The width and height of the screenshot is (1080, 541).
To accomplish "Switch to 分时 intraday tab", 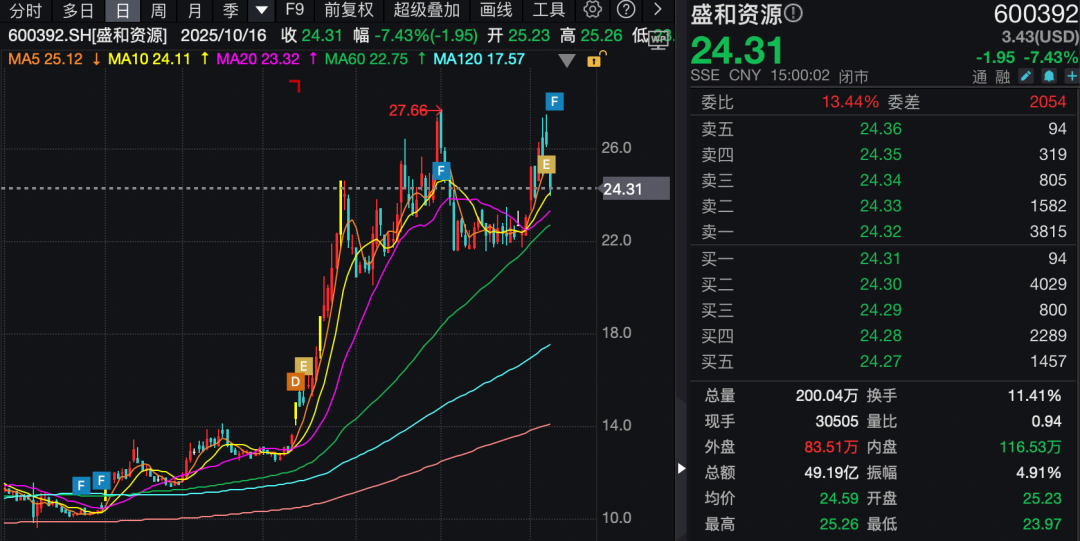I will click(25, 10).
